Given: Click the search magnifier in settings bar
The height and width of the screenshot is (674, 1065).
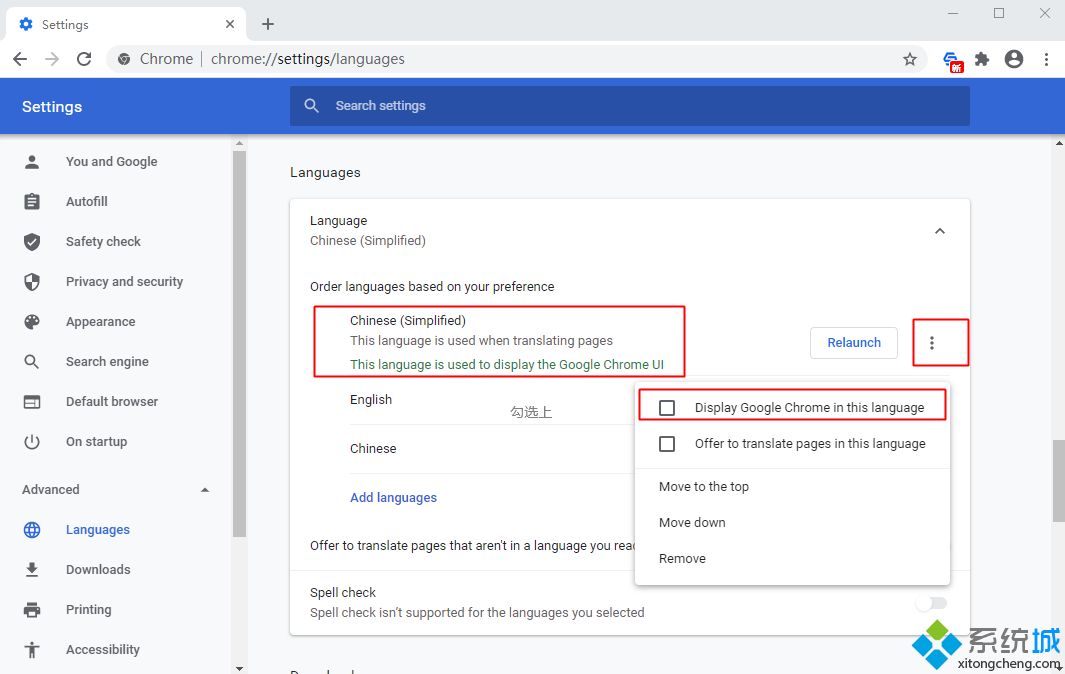Looking at the screenshot, I should [x=311, y=105].
